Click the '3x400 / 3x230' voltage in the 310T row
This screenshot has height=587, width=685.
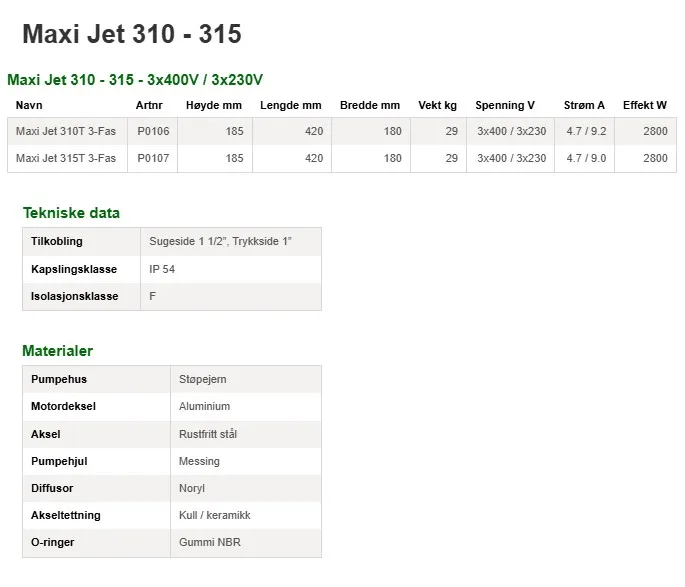pyautogui.click(x=511, y=131)
